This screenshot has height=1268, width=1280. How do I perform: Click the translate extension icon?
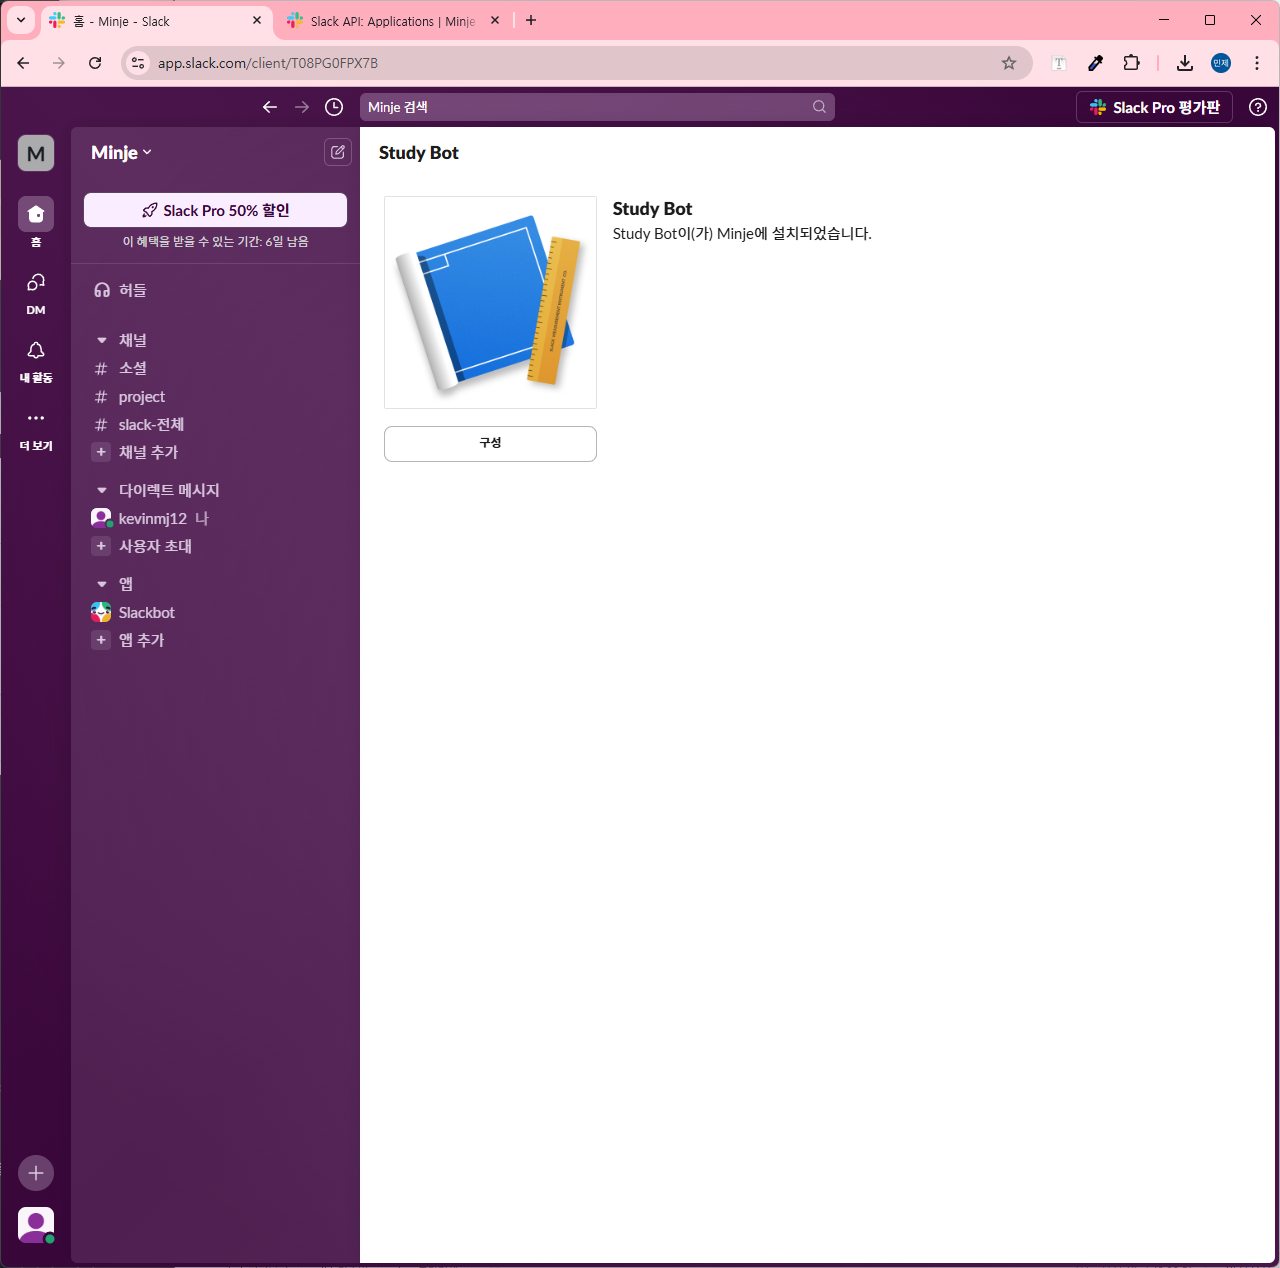(x=1059, y=63)
